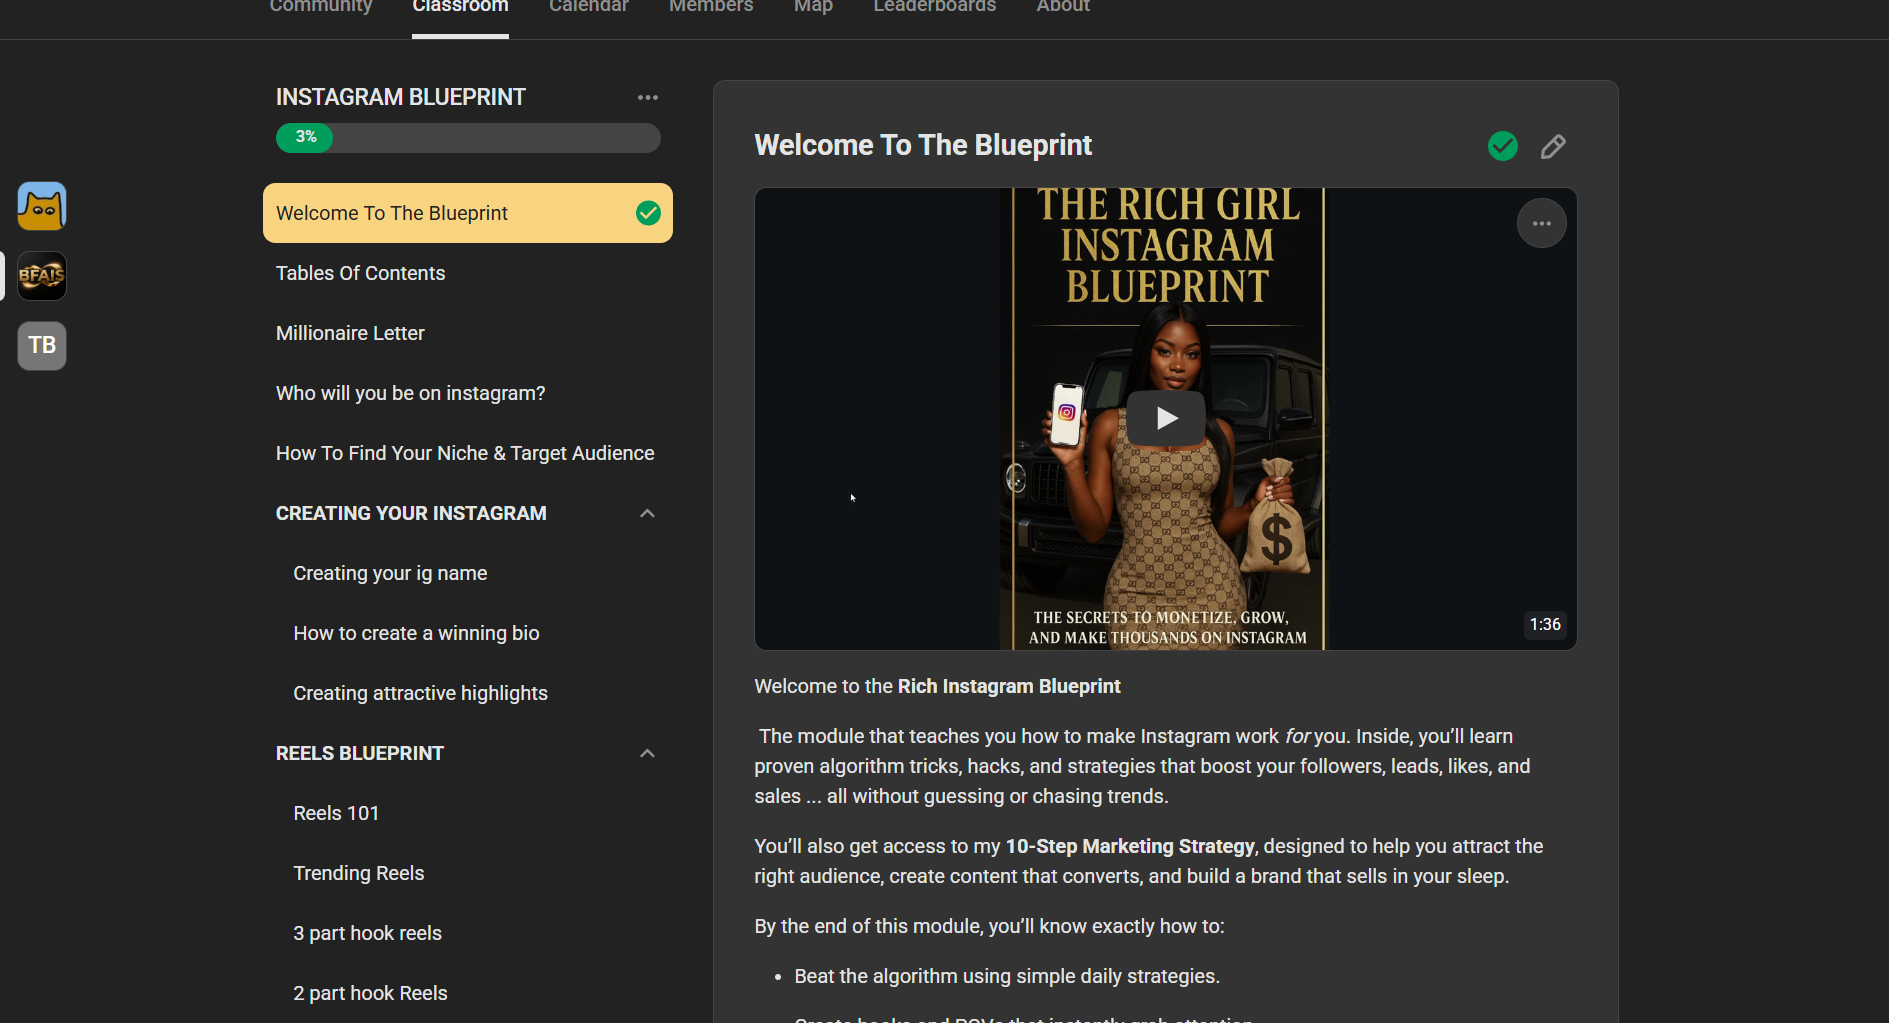Open the Trending Reels lesson
Screen dimensions: 1889x1023
[468, 873]
